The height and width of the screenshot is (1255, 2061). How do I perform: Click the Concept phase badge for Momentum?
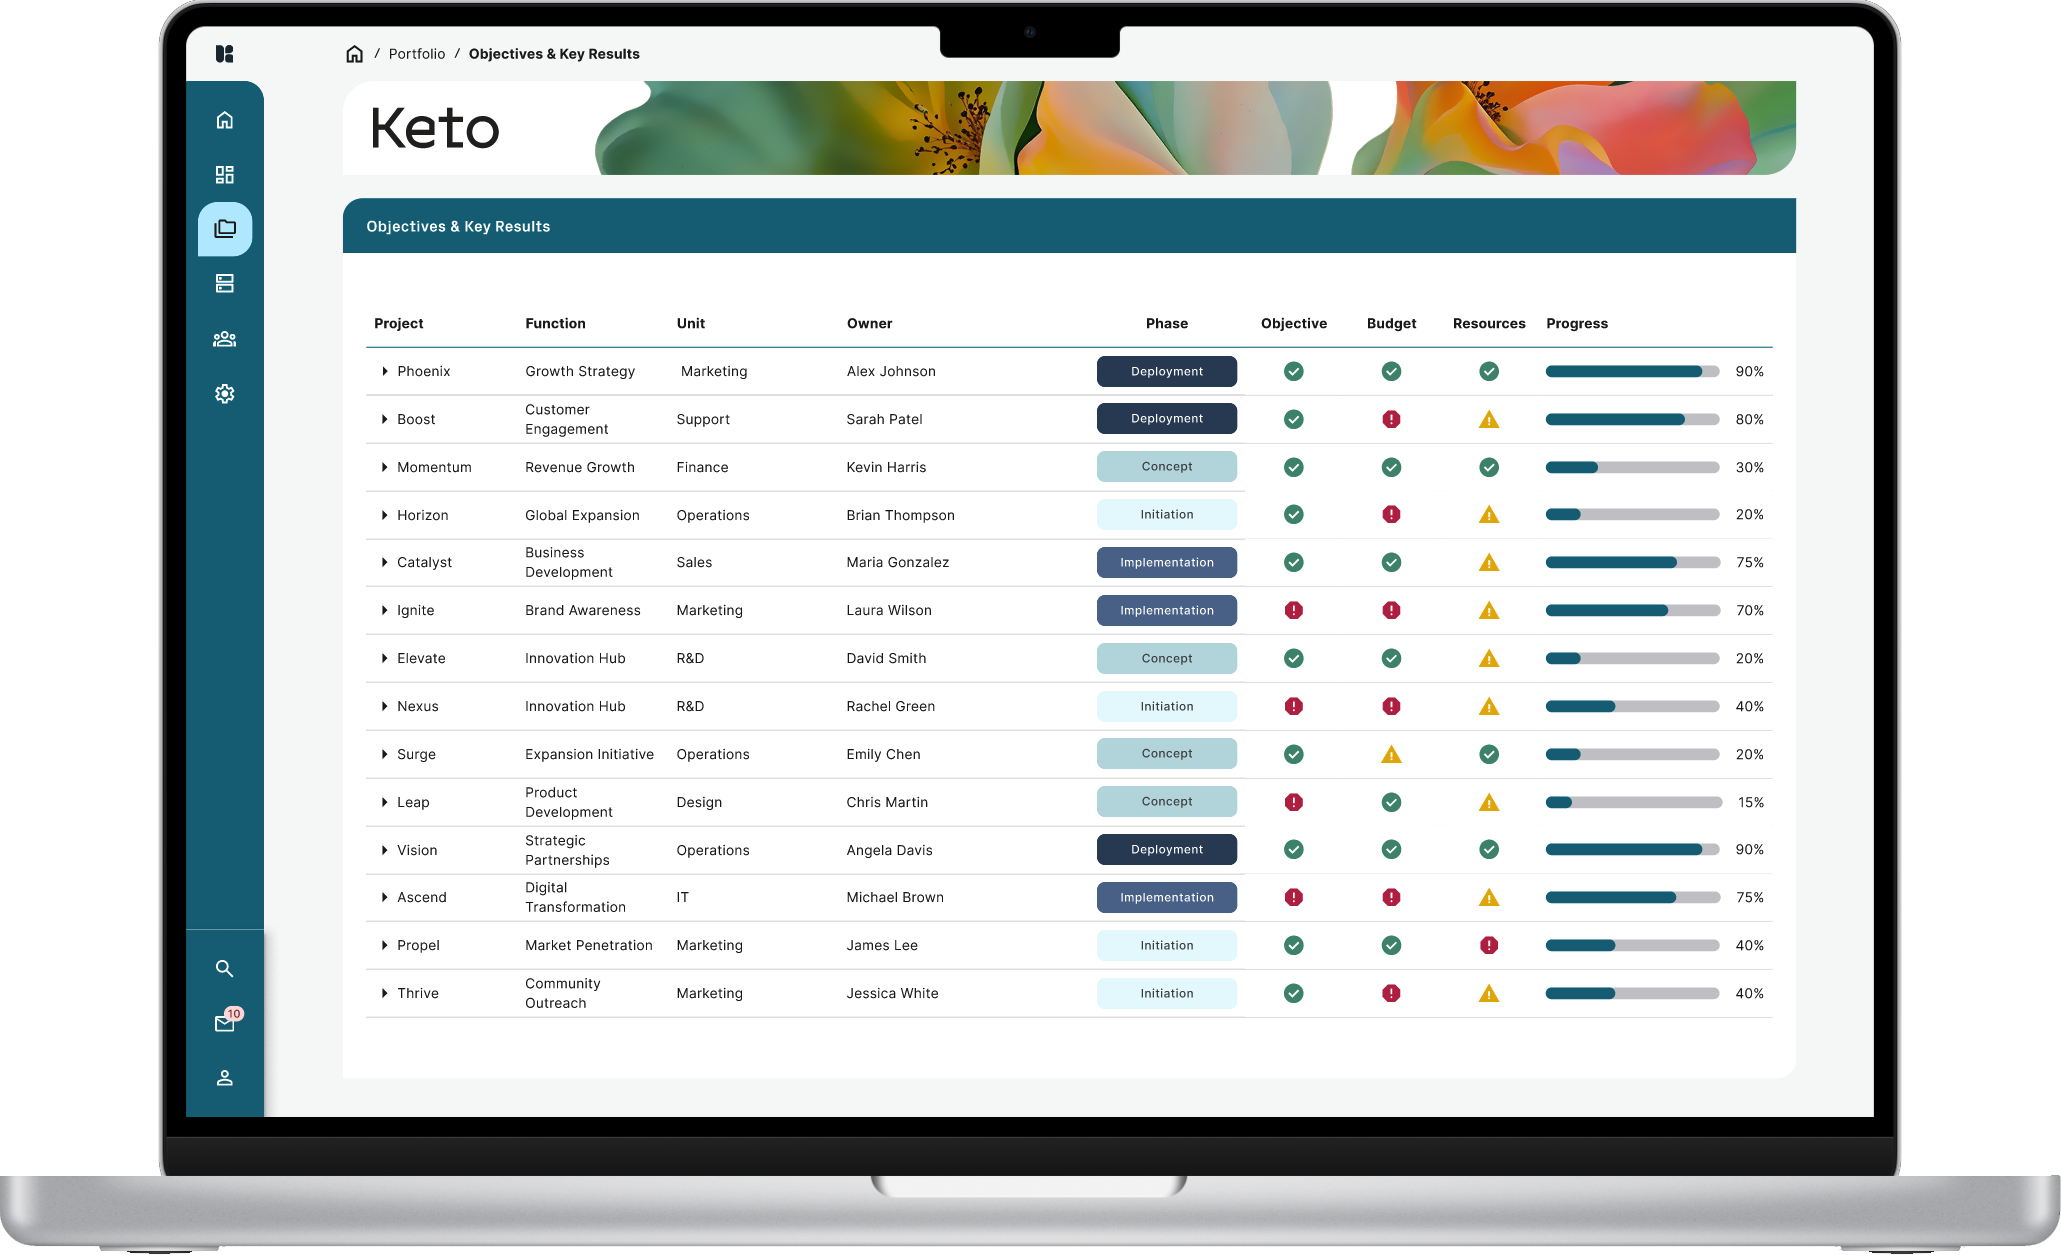[x=1166, y=466]
